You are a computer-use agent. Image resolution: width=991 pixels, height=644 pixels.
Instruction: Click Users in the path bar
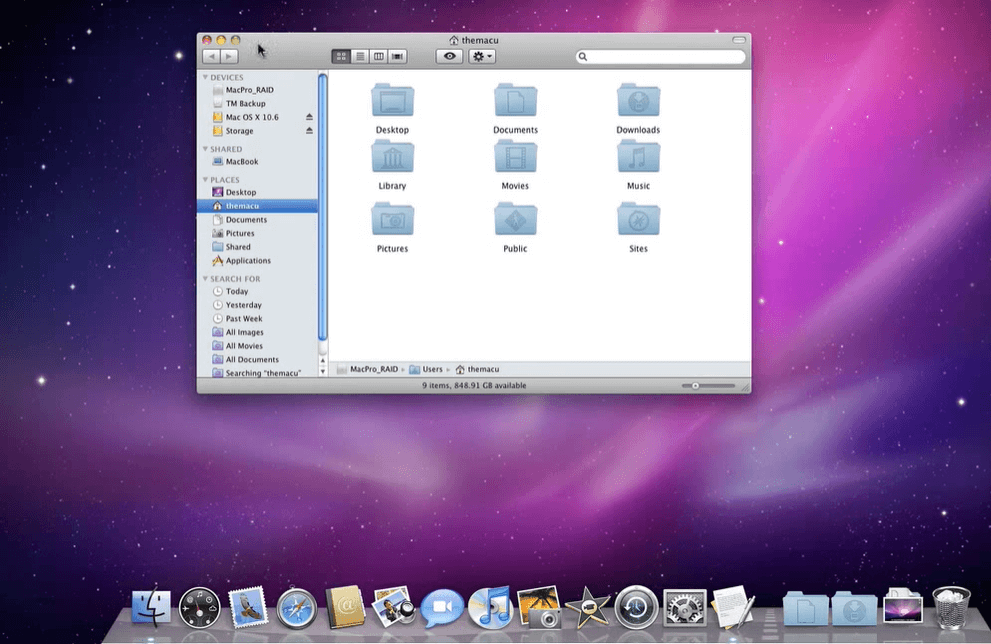pyautogui.click(x=431, y=369)
